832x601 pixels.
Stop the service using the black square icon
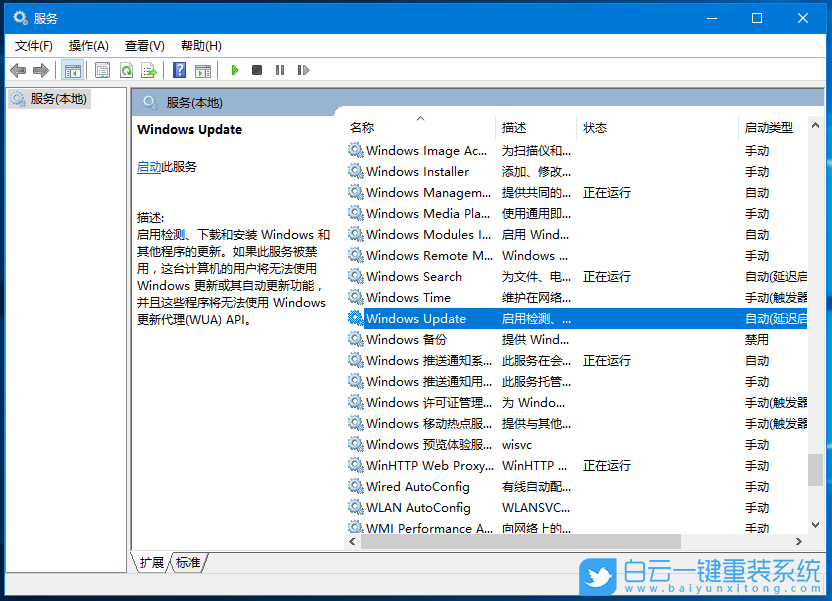pyautogui.click(x=256, y=70)
